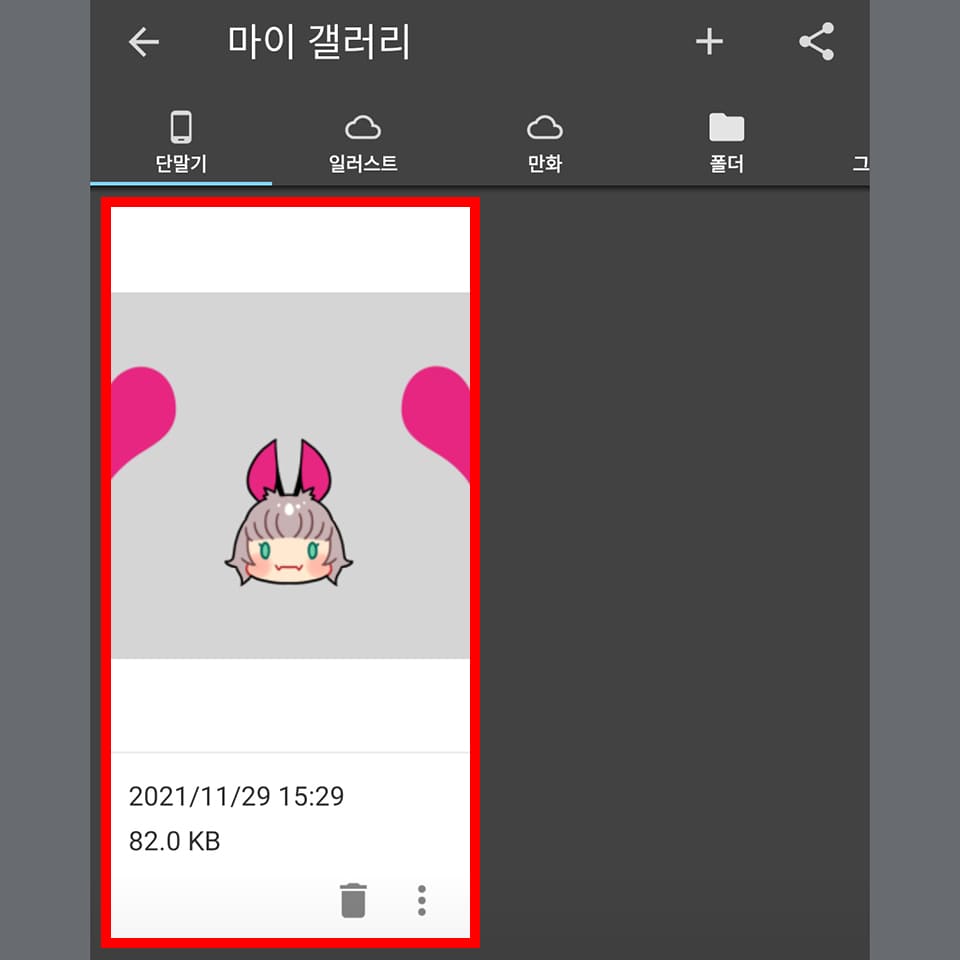Tap the share icon in the header
Screen dimensions: 960x960
(x=817, y=42)
